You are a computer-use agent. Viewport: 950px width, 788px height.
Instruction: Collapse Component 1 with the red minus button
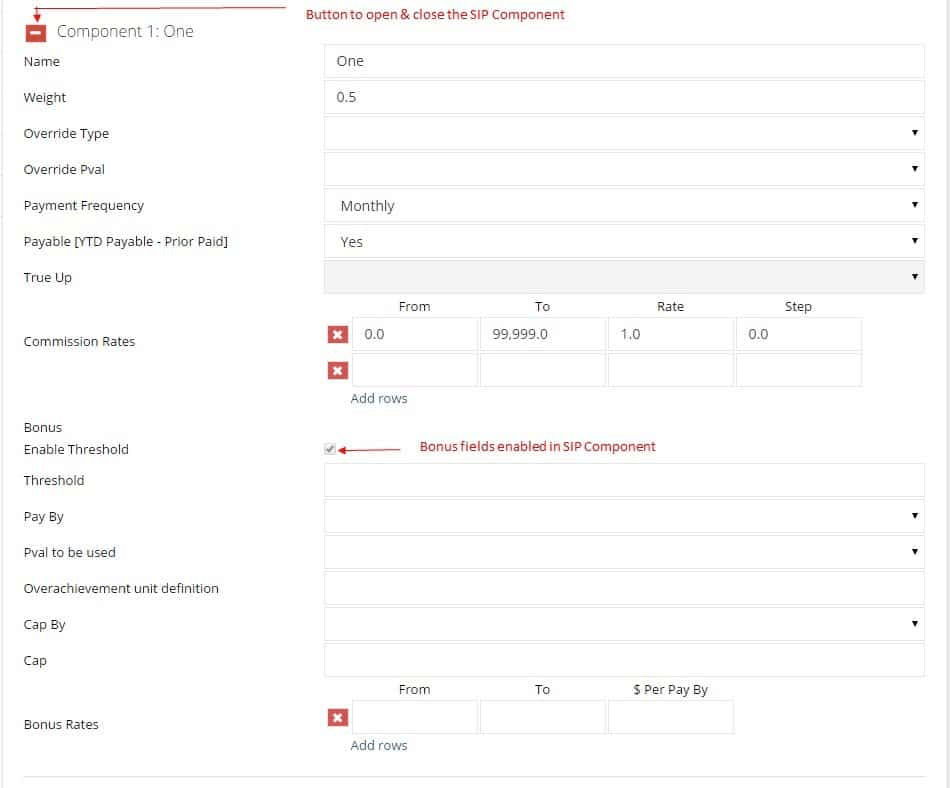pyautogui.click(x=36, y=33)
